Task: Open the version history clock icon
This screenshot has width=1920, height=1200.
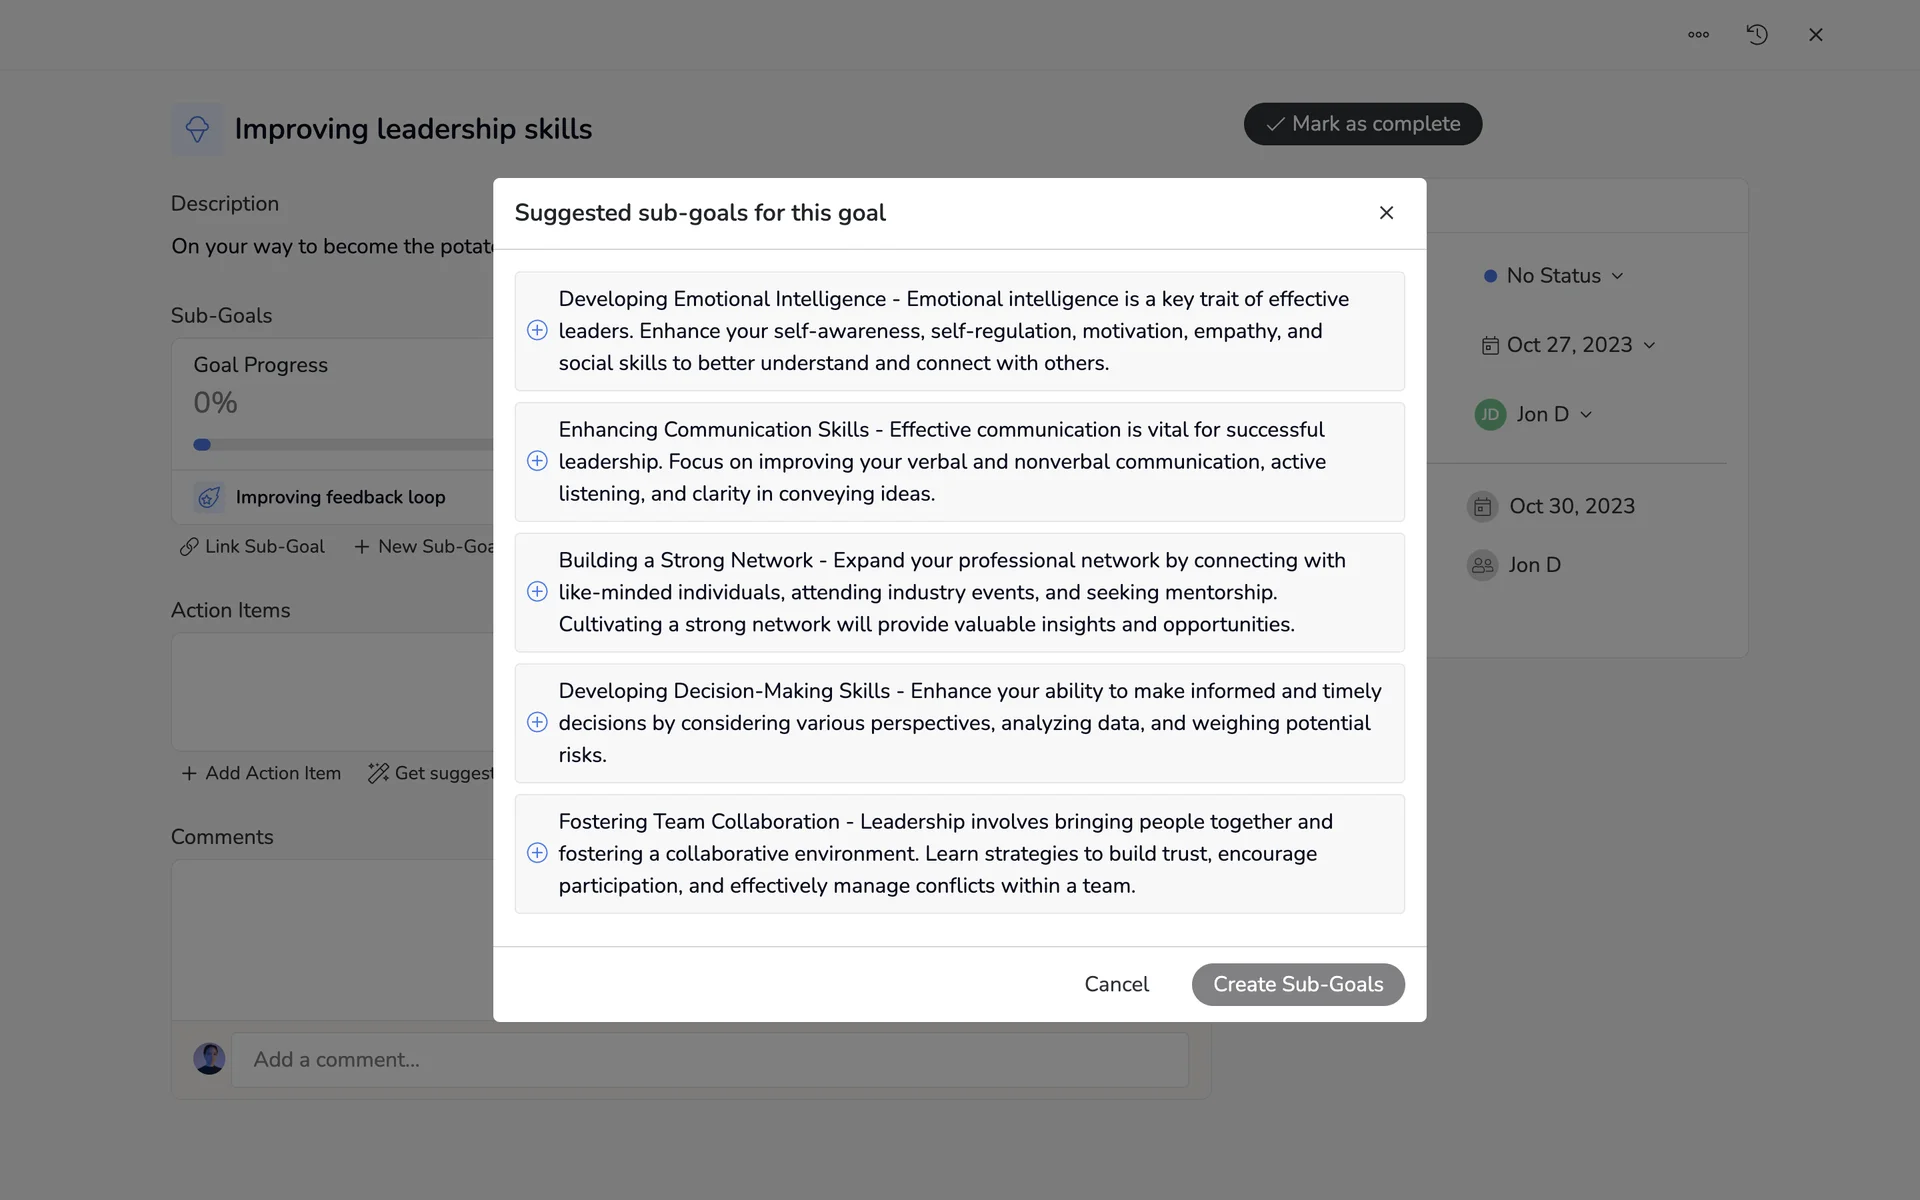Action: 1757,35
